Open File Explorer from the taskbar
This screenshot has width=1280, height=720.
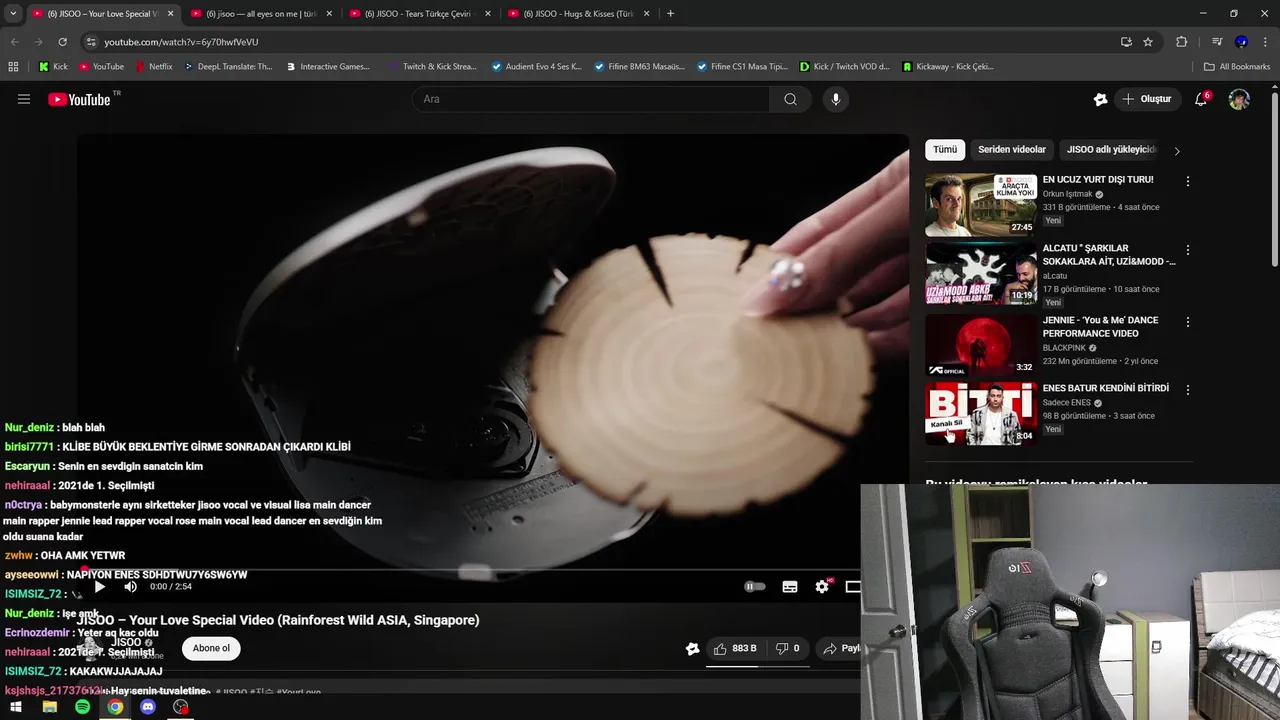(x=49, y=707)
